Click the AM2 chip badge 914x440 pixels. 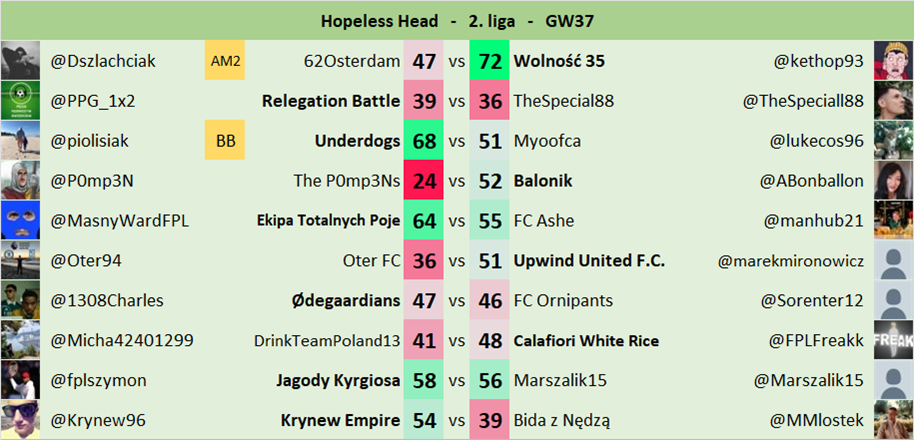225,61
